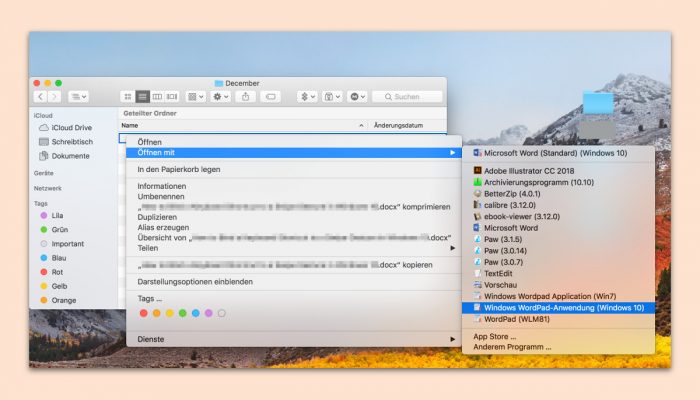Choose Öffnen in context menu
This screenshot has height=400, width=700.
tap(294, 142)
